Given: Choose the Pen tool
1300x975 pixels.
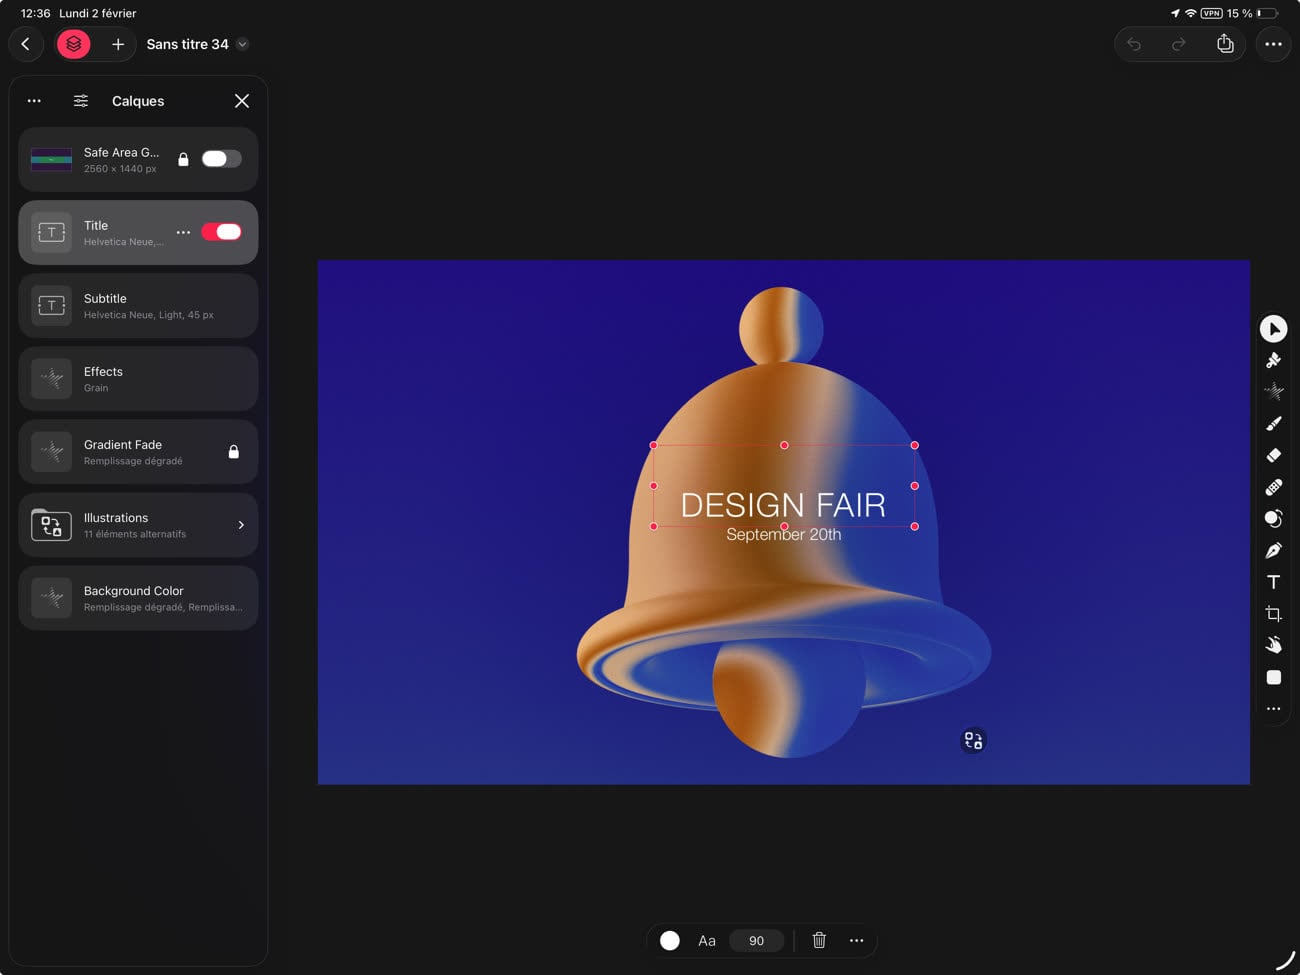Looking at the screenshot, I should pyautogui.click(x=1273, y=549).
